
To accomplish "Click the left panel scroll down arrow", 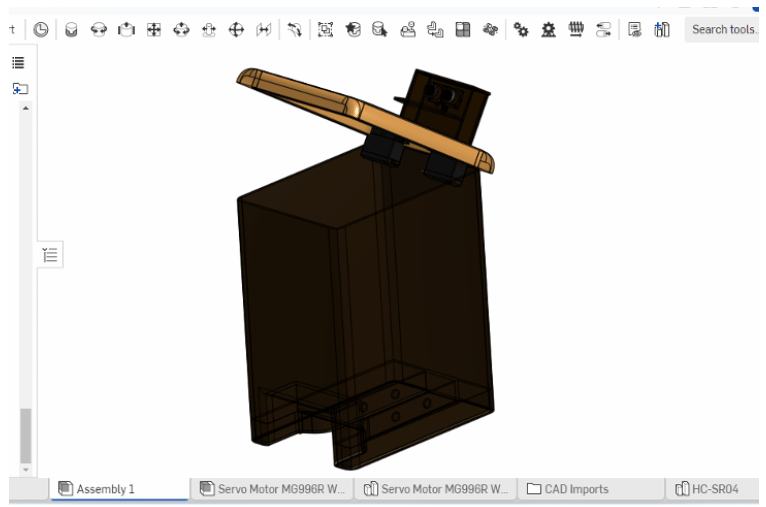I will (25, 469).
